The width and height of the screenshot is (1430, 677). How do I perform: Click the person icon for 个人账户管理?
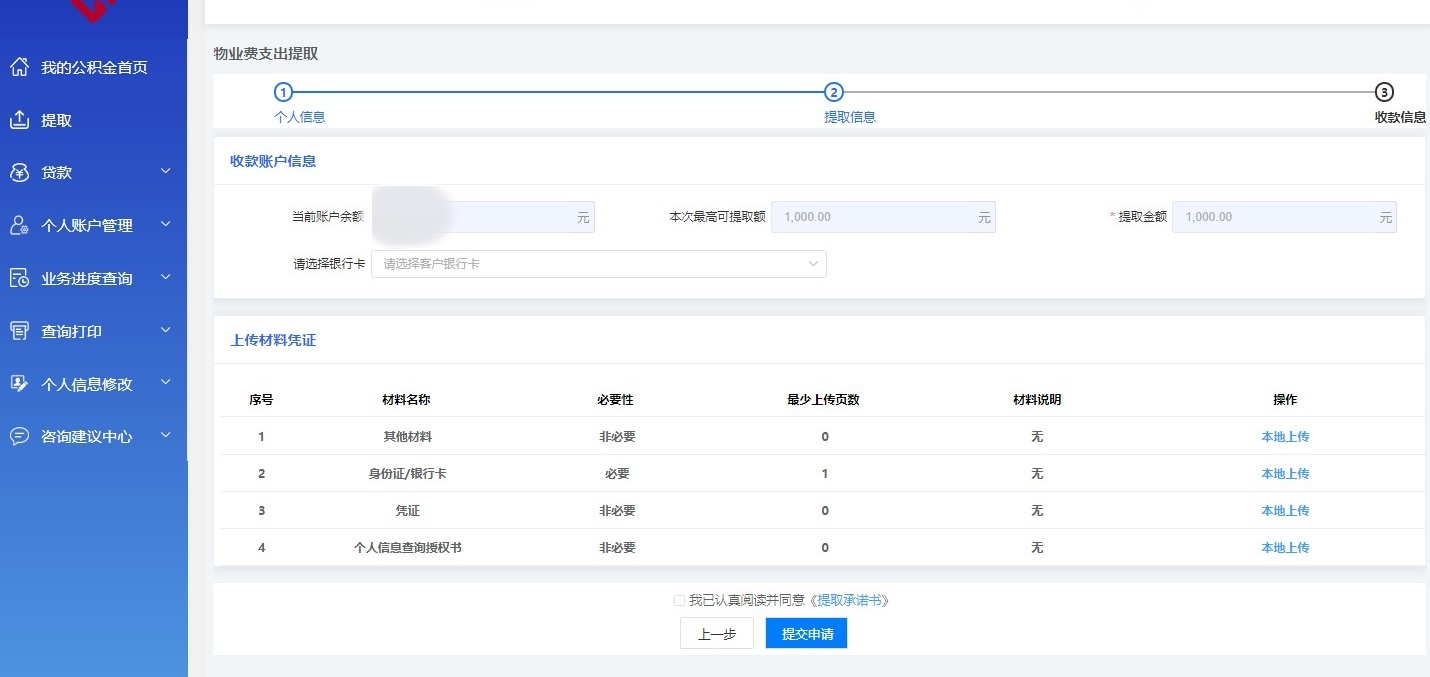pyautogui.click(x=19, y=226)
